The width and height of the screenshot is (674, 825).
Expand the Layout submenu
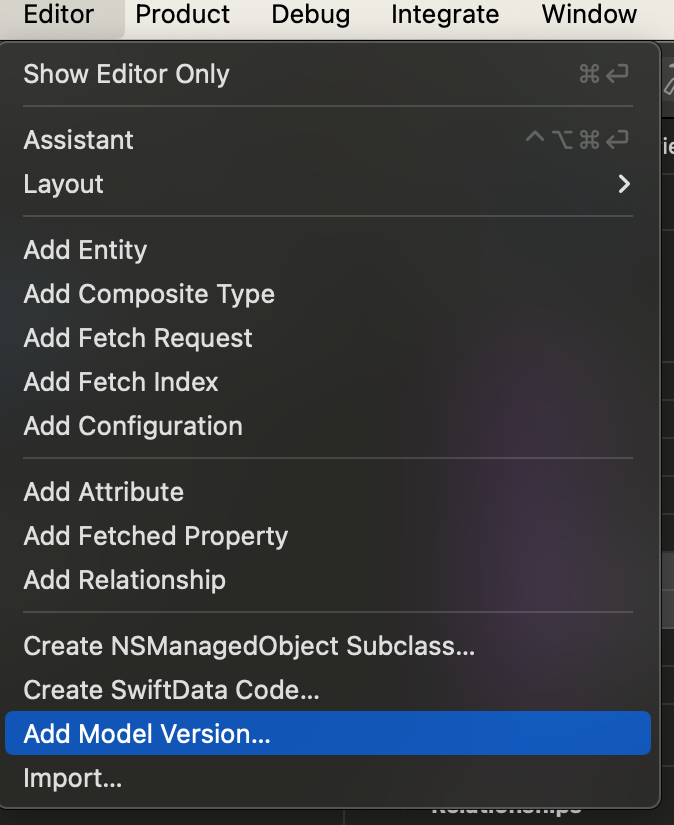pos(64,184)
